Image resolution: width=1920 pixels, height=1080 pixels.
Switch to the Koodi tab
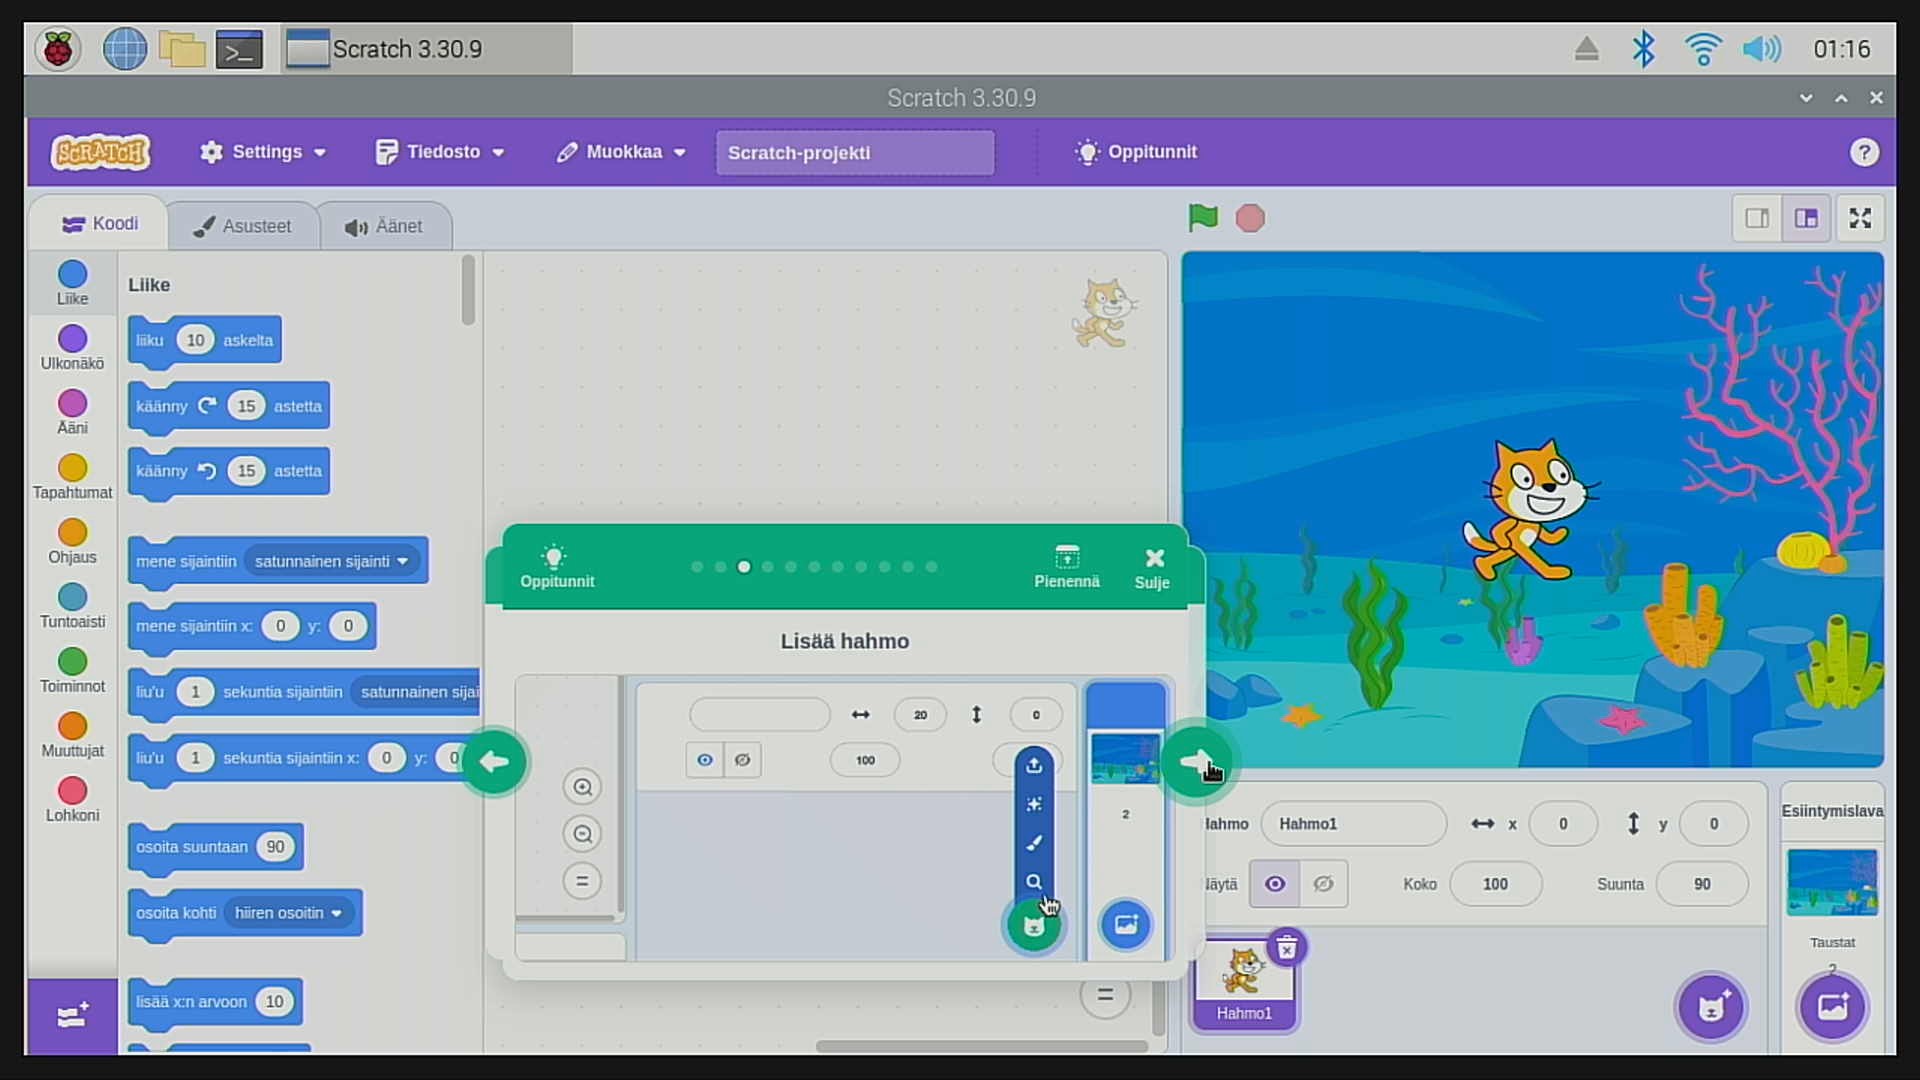pos(100,224)
